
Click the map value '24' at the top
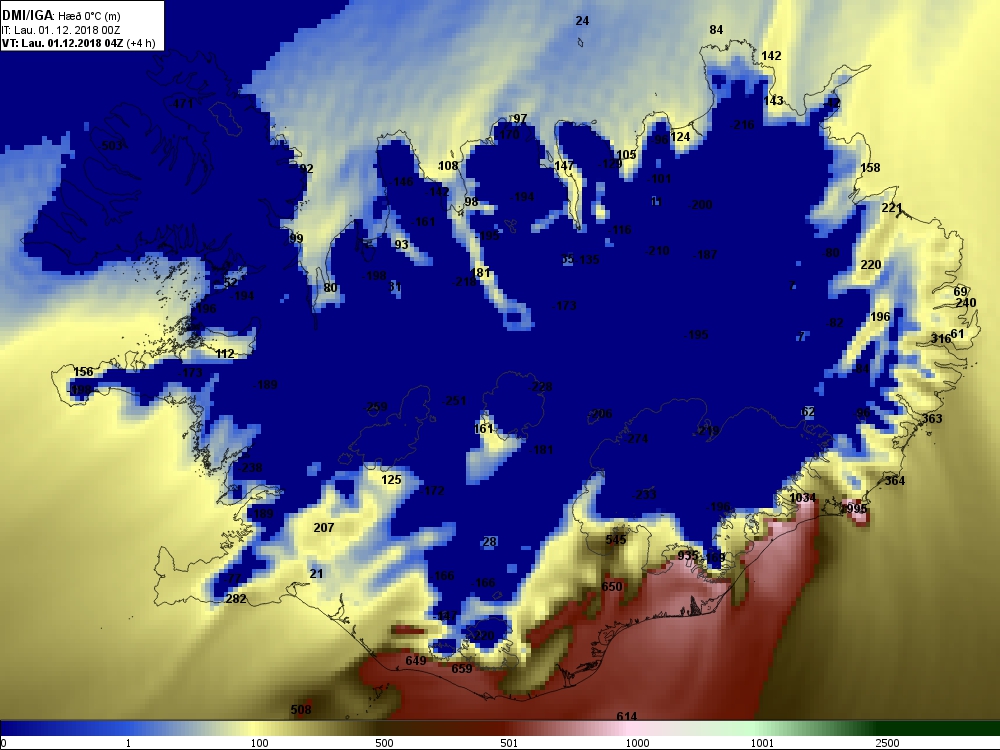[582, 21]
